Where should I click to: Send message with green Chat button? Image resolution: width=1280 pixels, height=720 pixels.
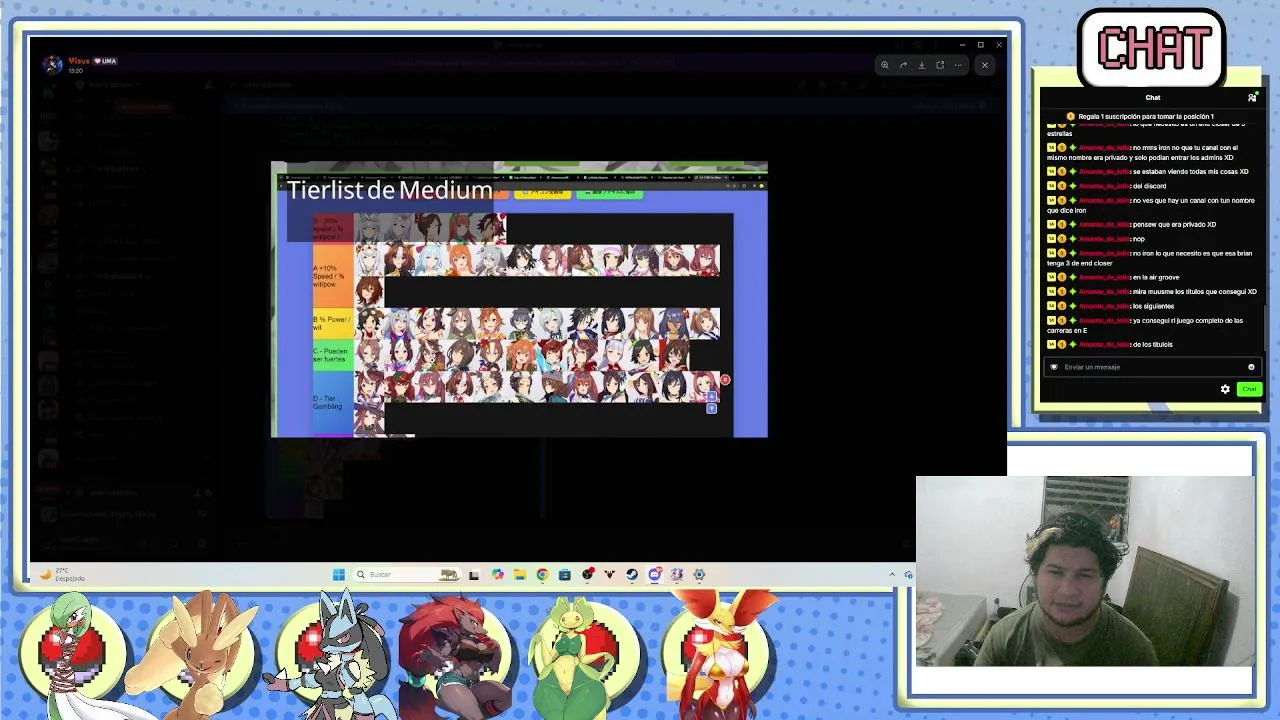(1249, 389)
